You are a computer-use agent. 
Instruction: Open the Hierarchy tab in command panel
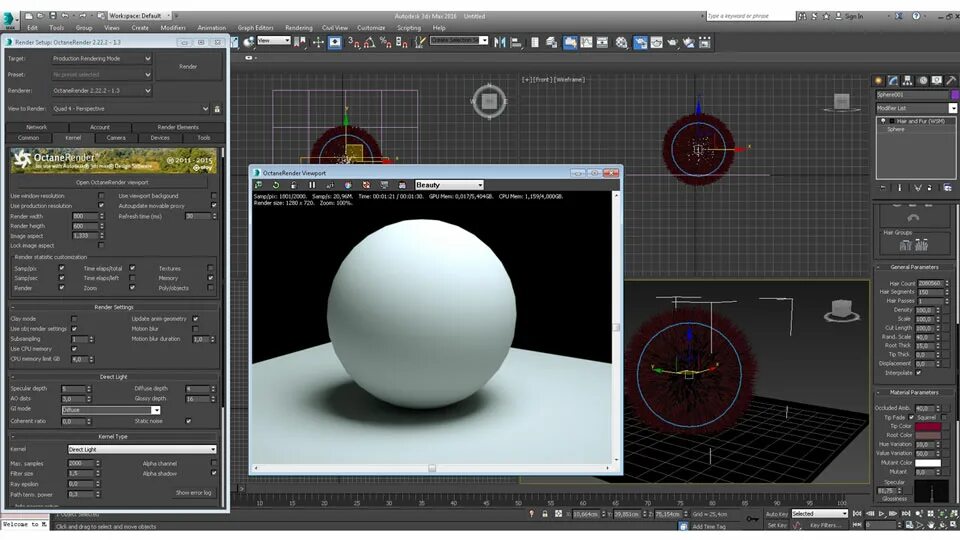(907, 80)
